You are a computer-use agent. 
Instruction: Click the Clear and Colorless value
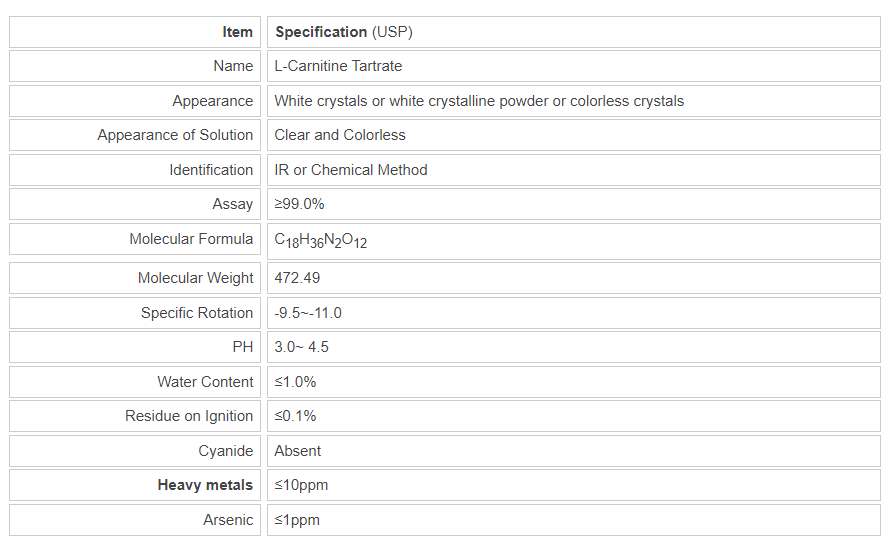tap(340, 135)
